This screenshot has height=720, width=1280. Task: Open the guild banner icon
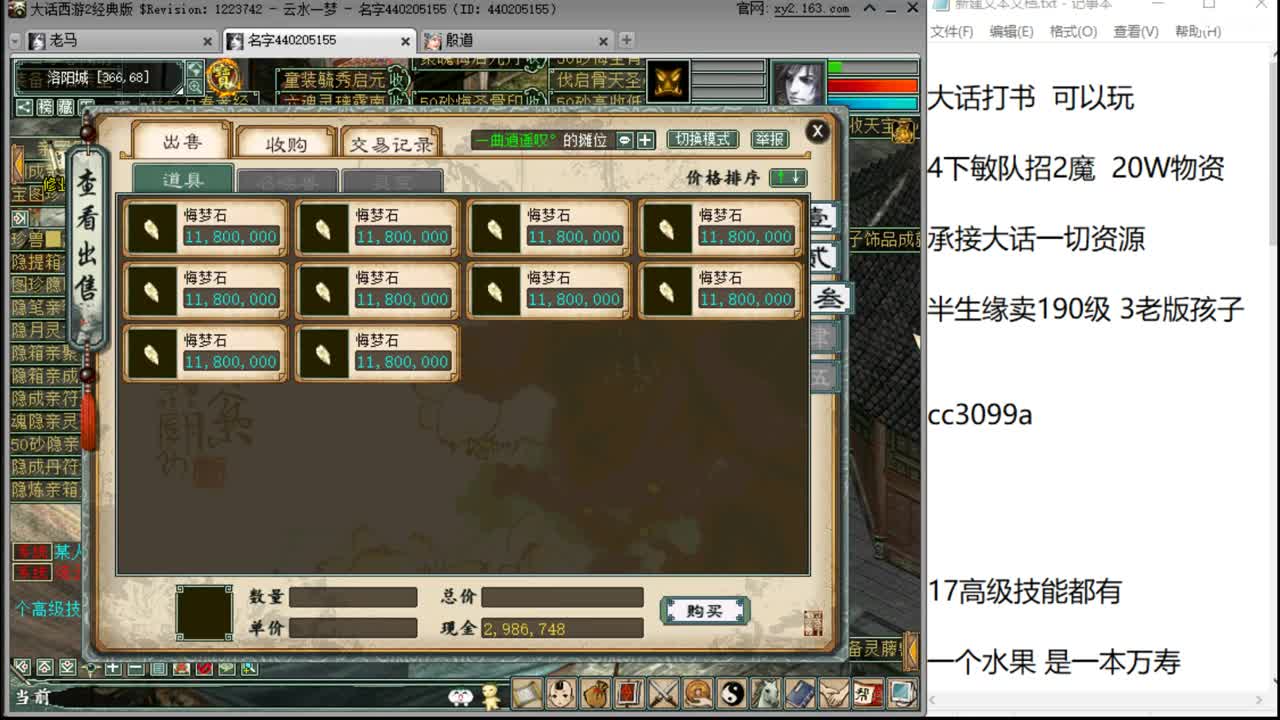tap(868, 693)
